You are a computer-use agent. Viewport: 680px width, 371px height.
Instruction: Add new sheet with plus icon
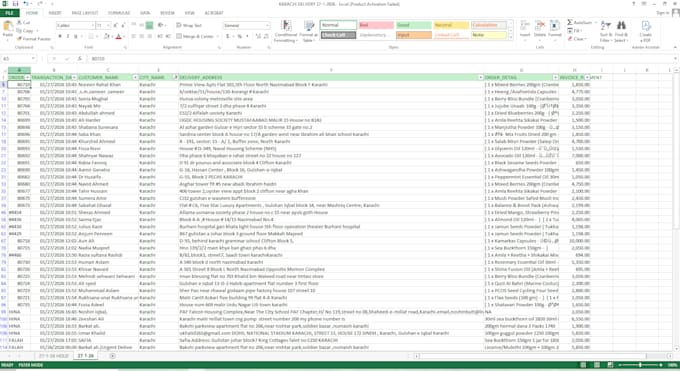click(112, 356)
